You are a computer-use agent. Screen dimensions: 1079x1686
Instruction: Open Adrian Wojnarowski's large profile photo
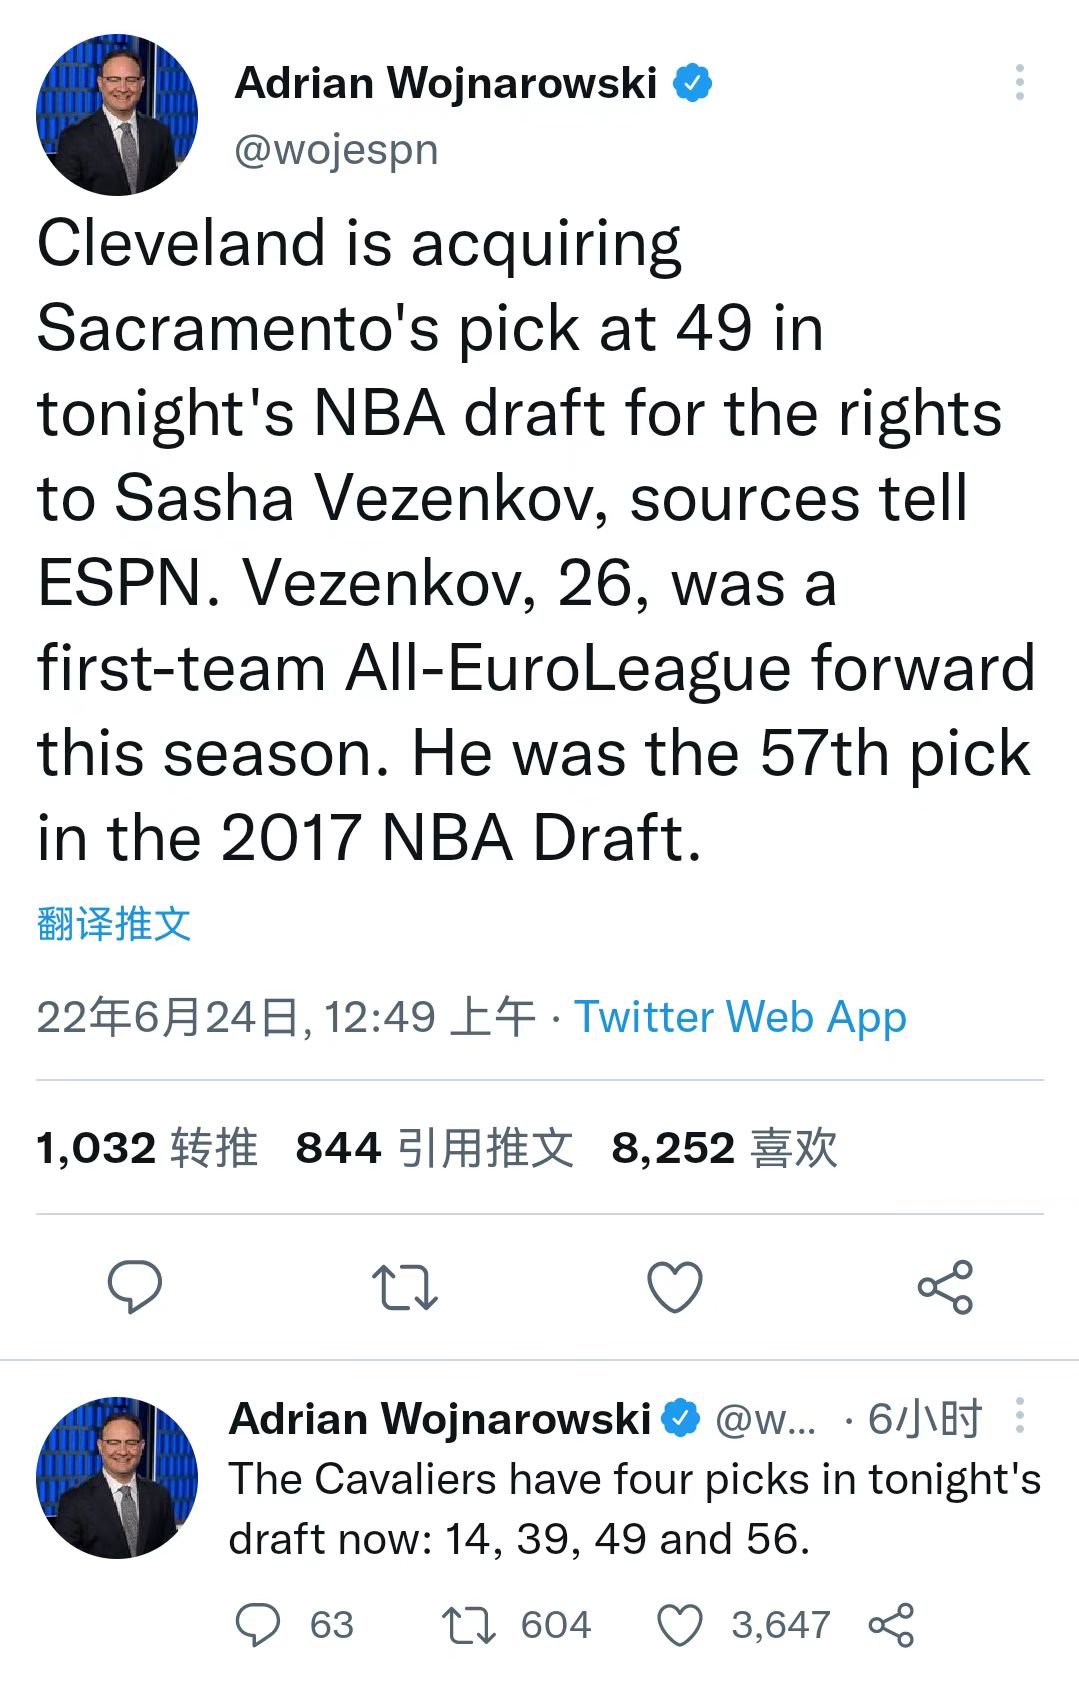[x=116, y=115]
